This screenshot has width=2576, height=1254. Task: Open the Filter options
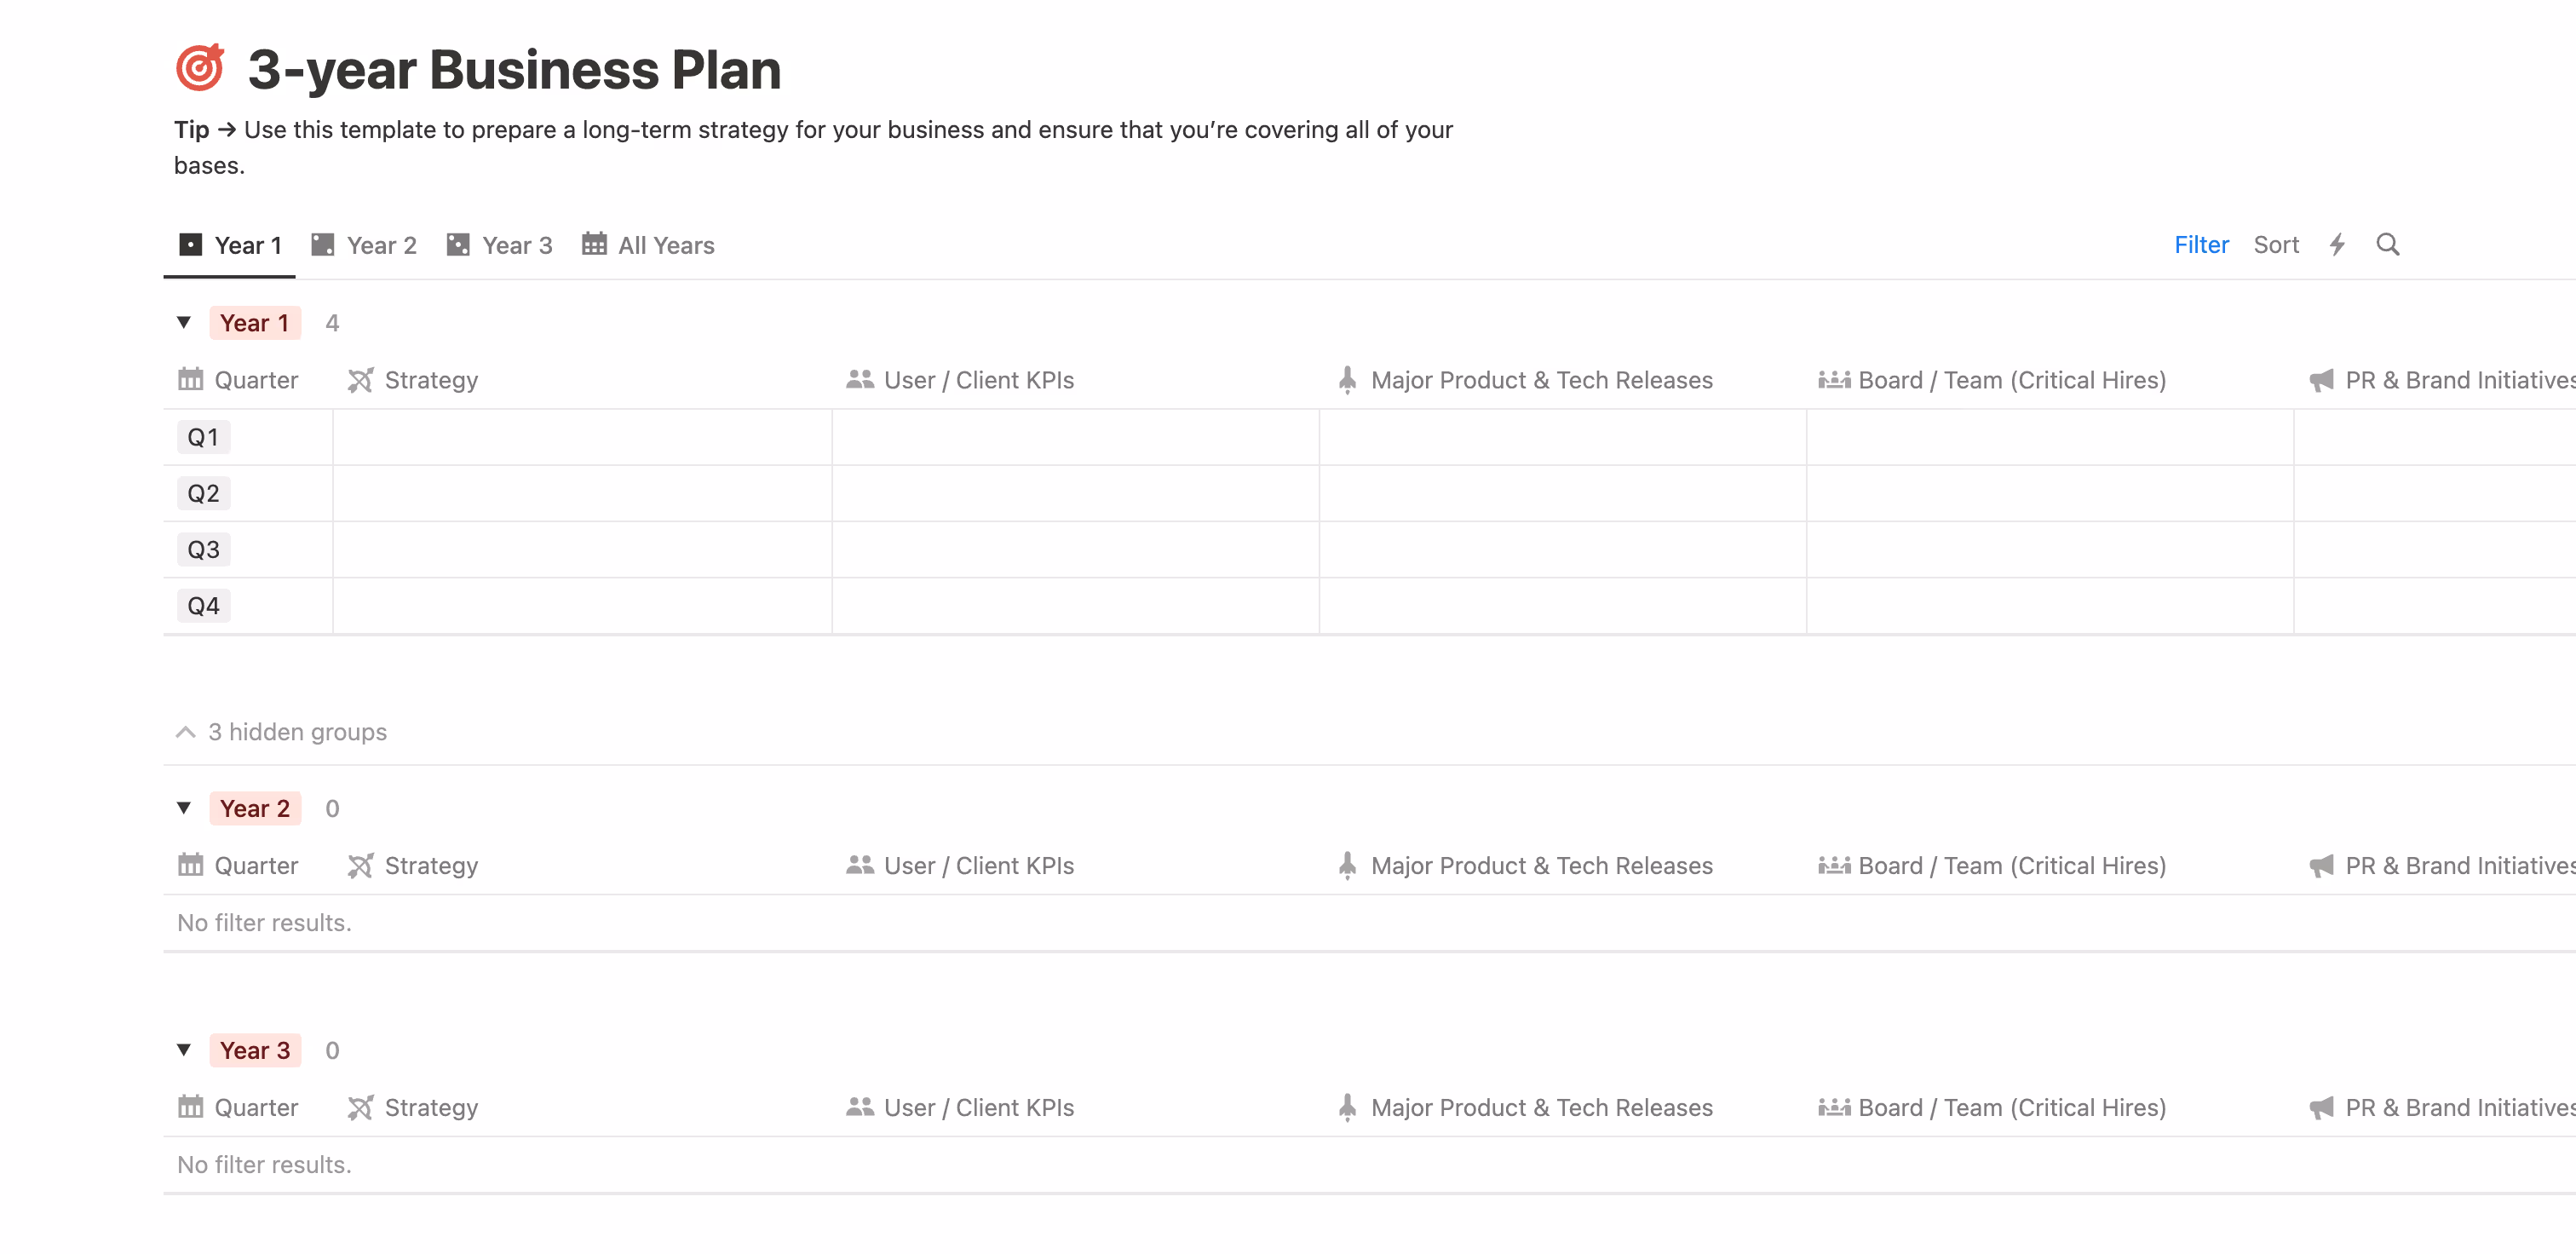point(2201,244)
